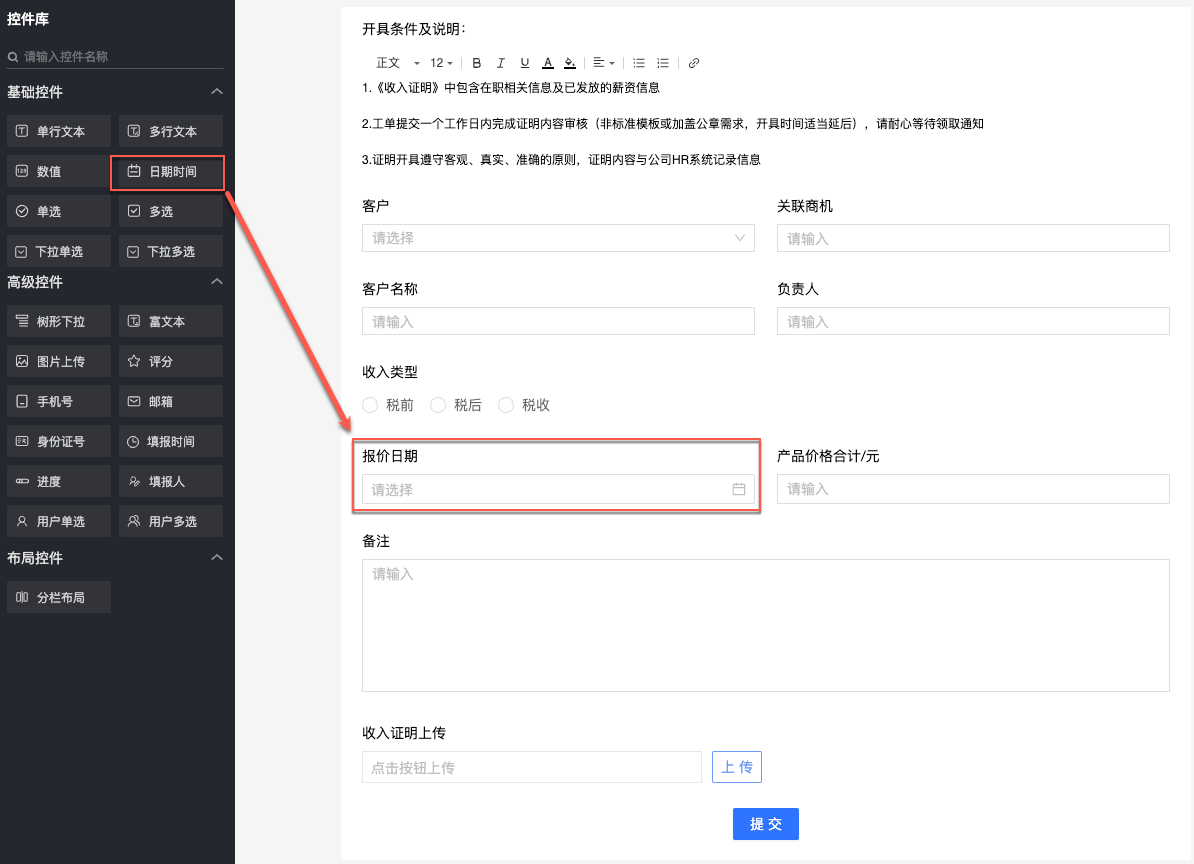
Task: Select the 用户单选 control
Action: tap(59, 521)
